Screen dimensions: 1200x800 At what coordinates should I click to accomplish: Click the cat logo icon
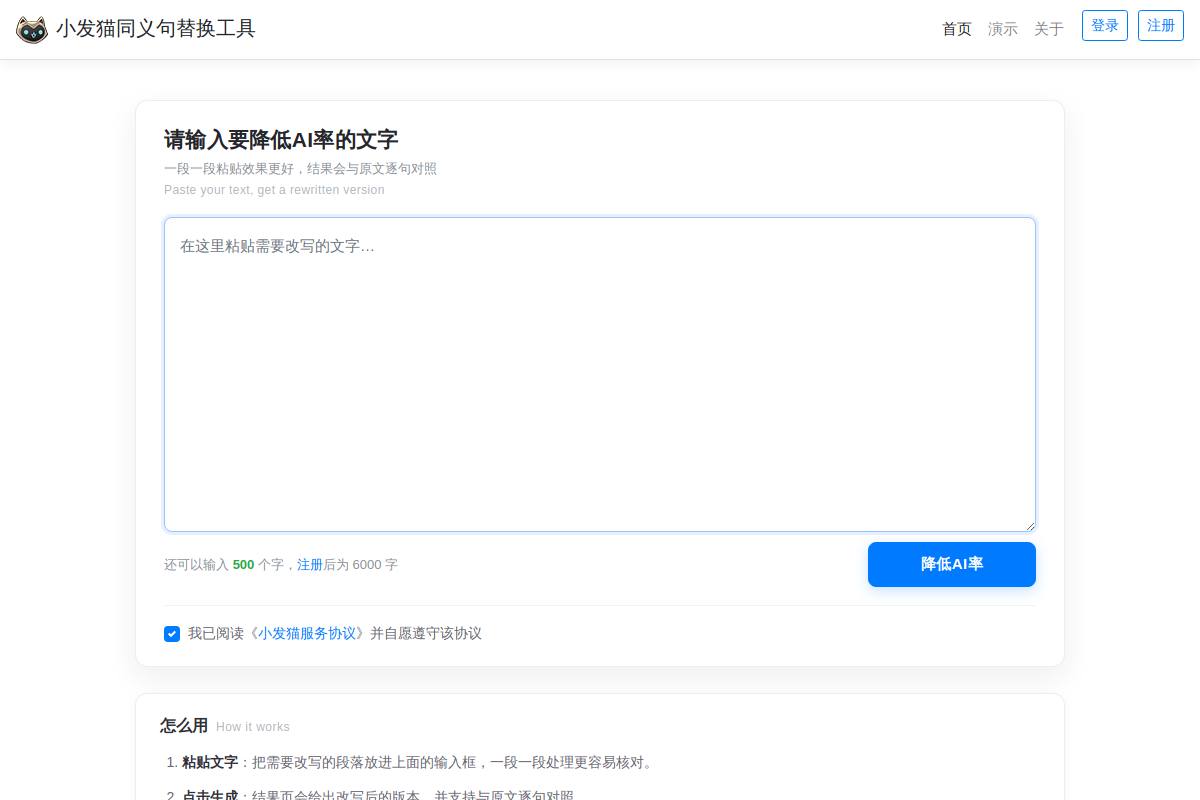[x=32, y=29]
